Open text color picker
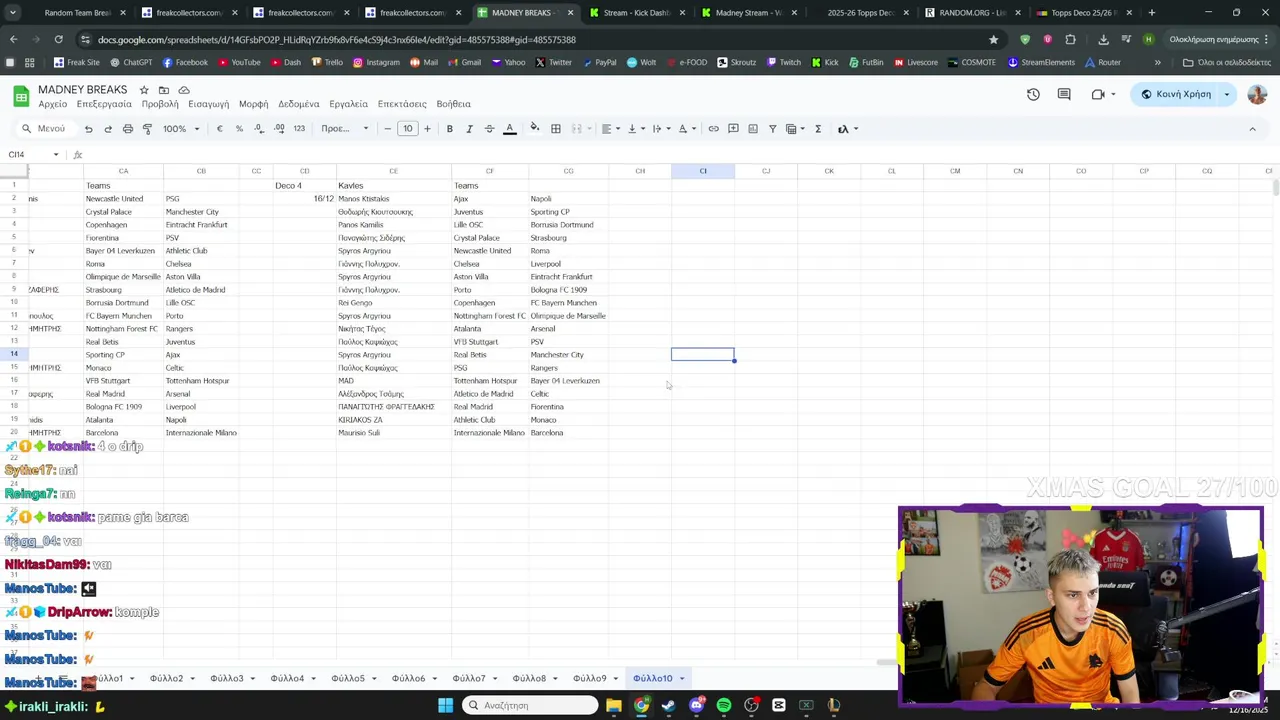1280x720 pixels. click(x=509, y=129)
